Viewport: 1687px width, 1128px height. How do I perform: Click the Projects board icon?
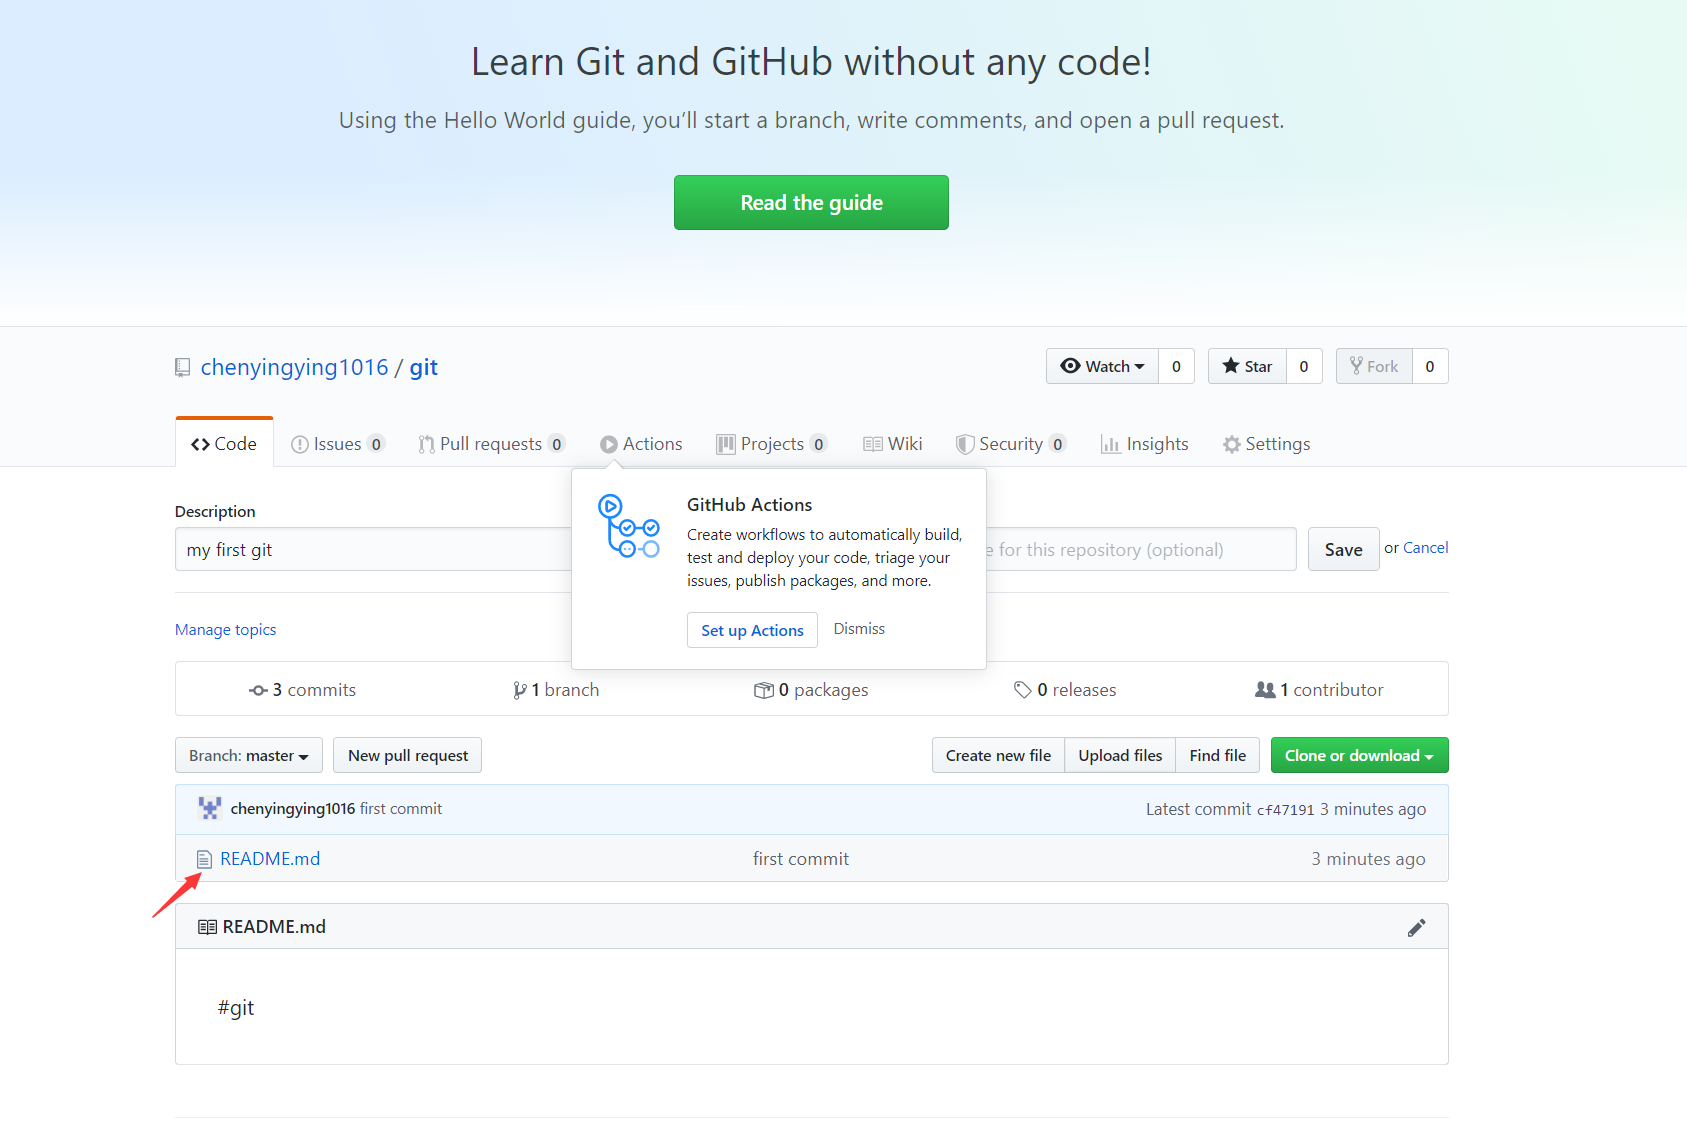(x=726, y=444)
